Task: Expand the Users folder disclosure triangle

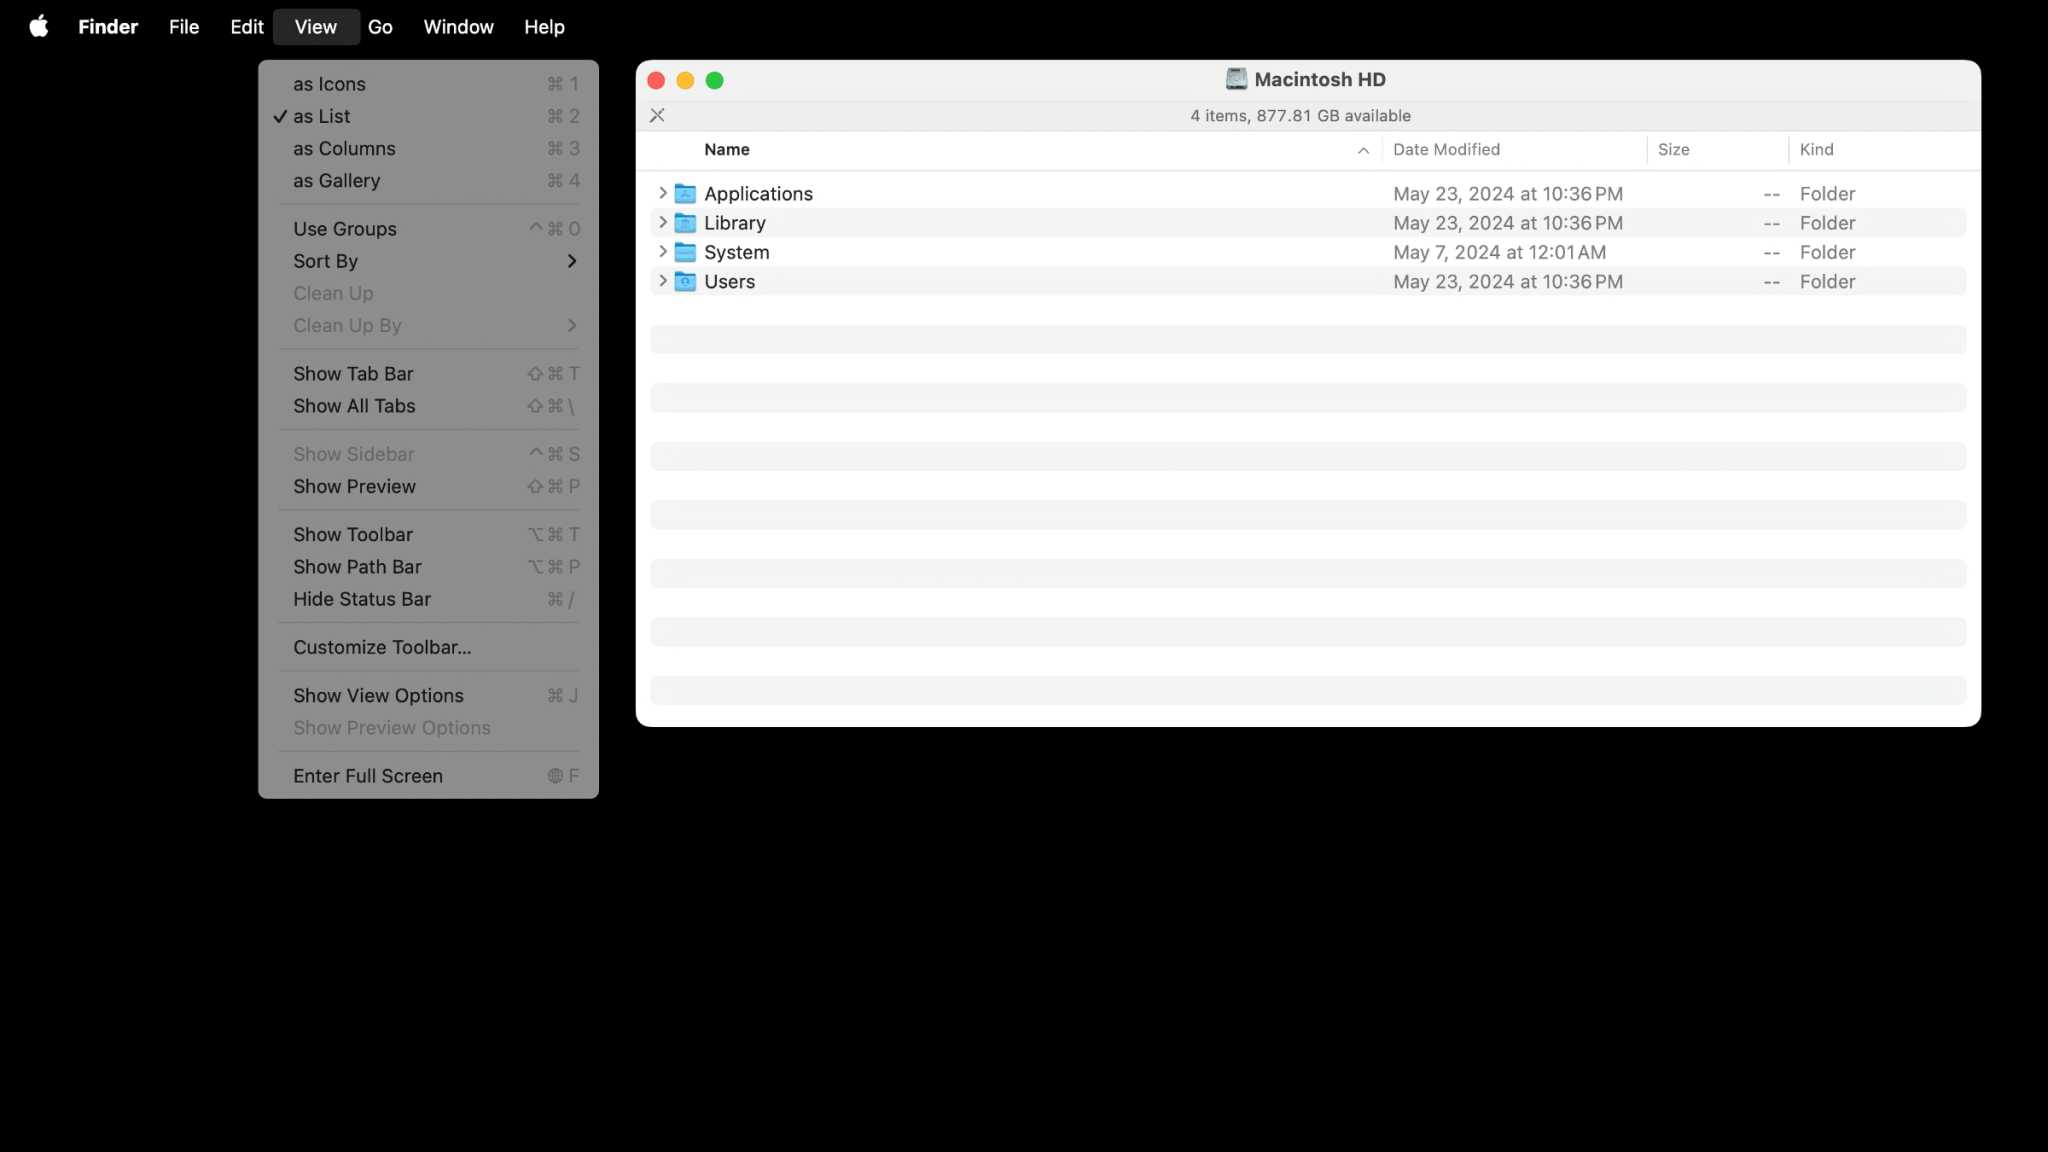Action: tap(663, 281)
